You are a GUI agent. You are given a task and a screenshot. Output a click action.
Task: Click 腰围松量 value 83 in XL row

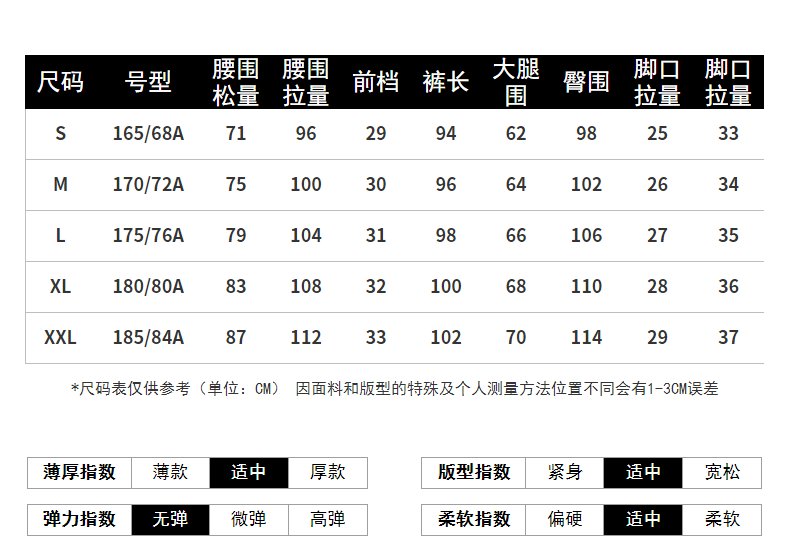(236, 287)
